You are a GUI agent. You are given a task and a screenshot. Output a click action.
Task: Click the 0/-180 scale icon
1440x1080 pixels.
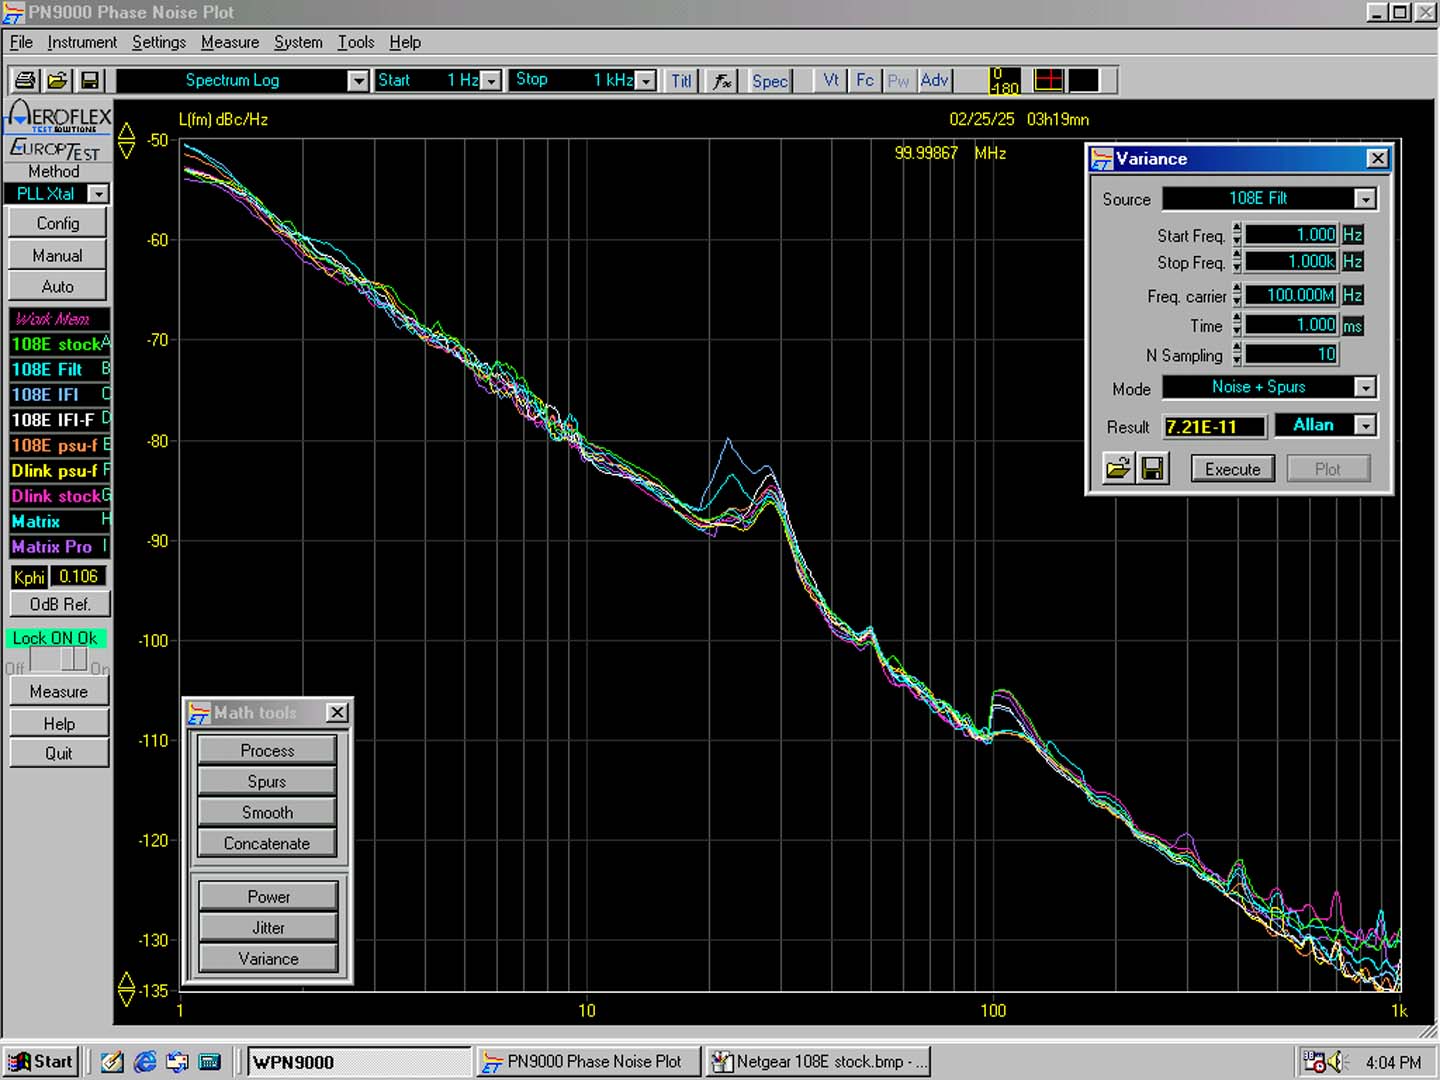(1004, 81)
